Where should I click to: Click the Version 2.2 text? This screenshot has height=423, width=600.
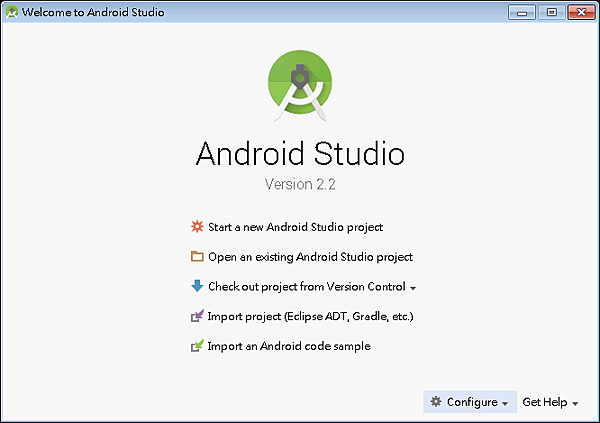click(300, 184)
